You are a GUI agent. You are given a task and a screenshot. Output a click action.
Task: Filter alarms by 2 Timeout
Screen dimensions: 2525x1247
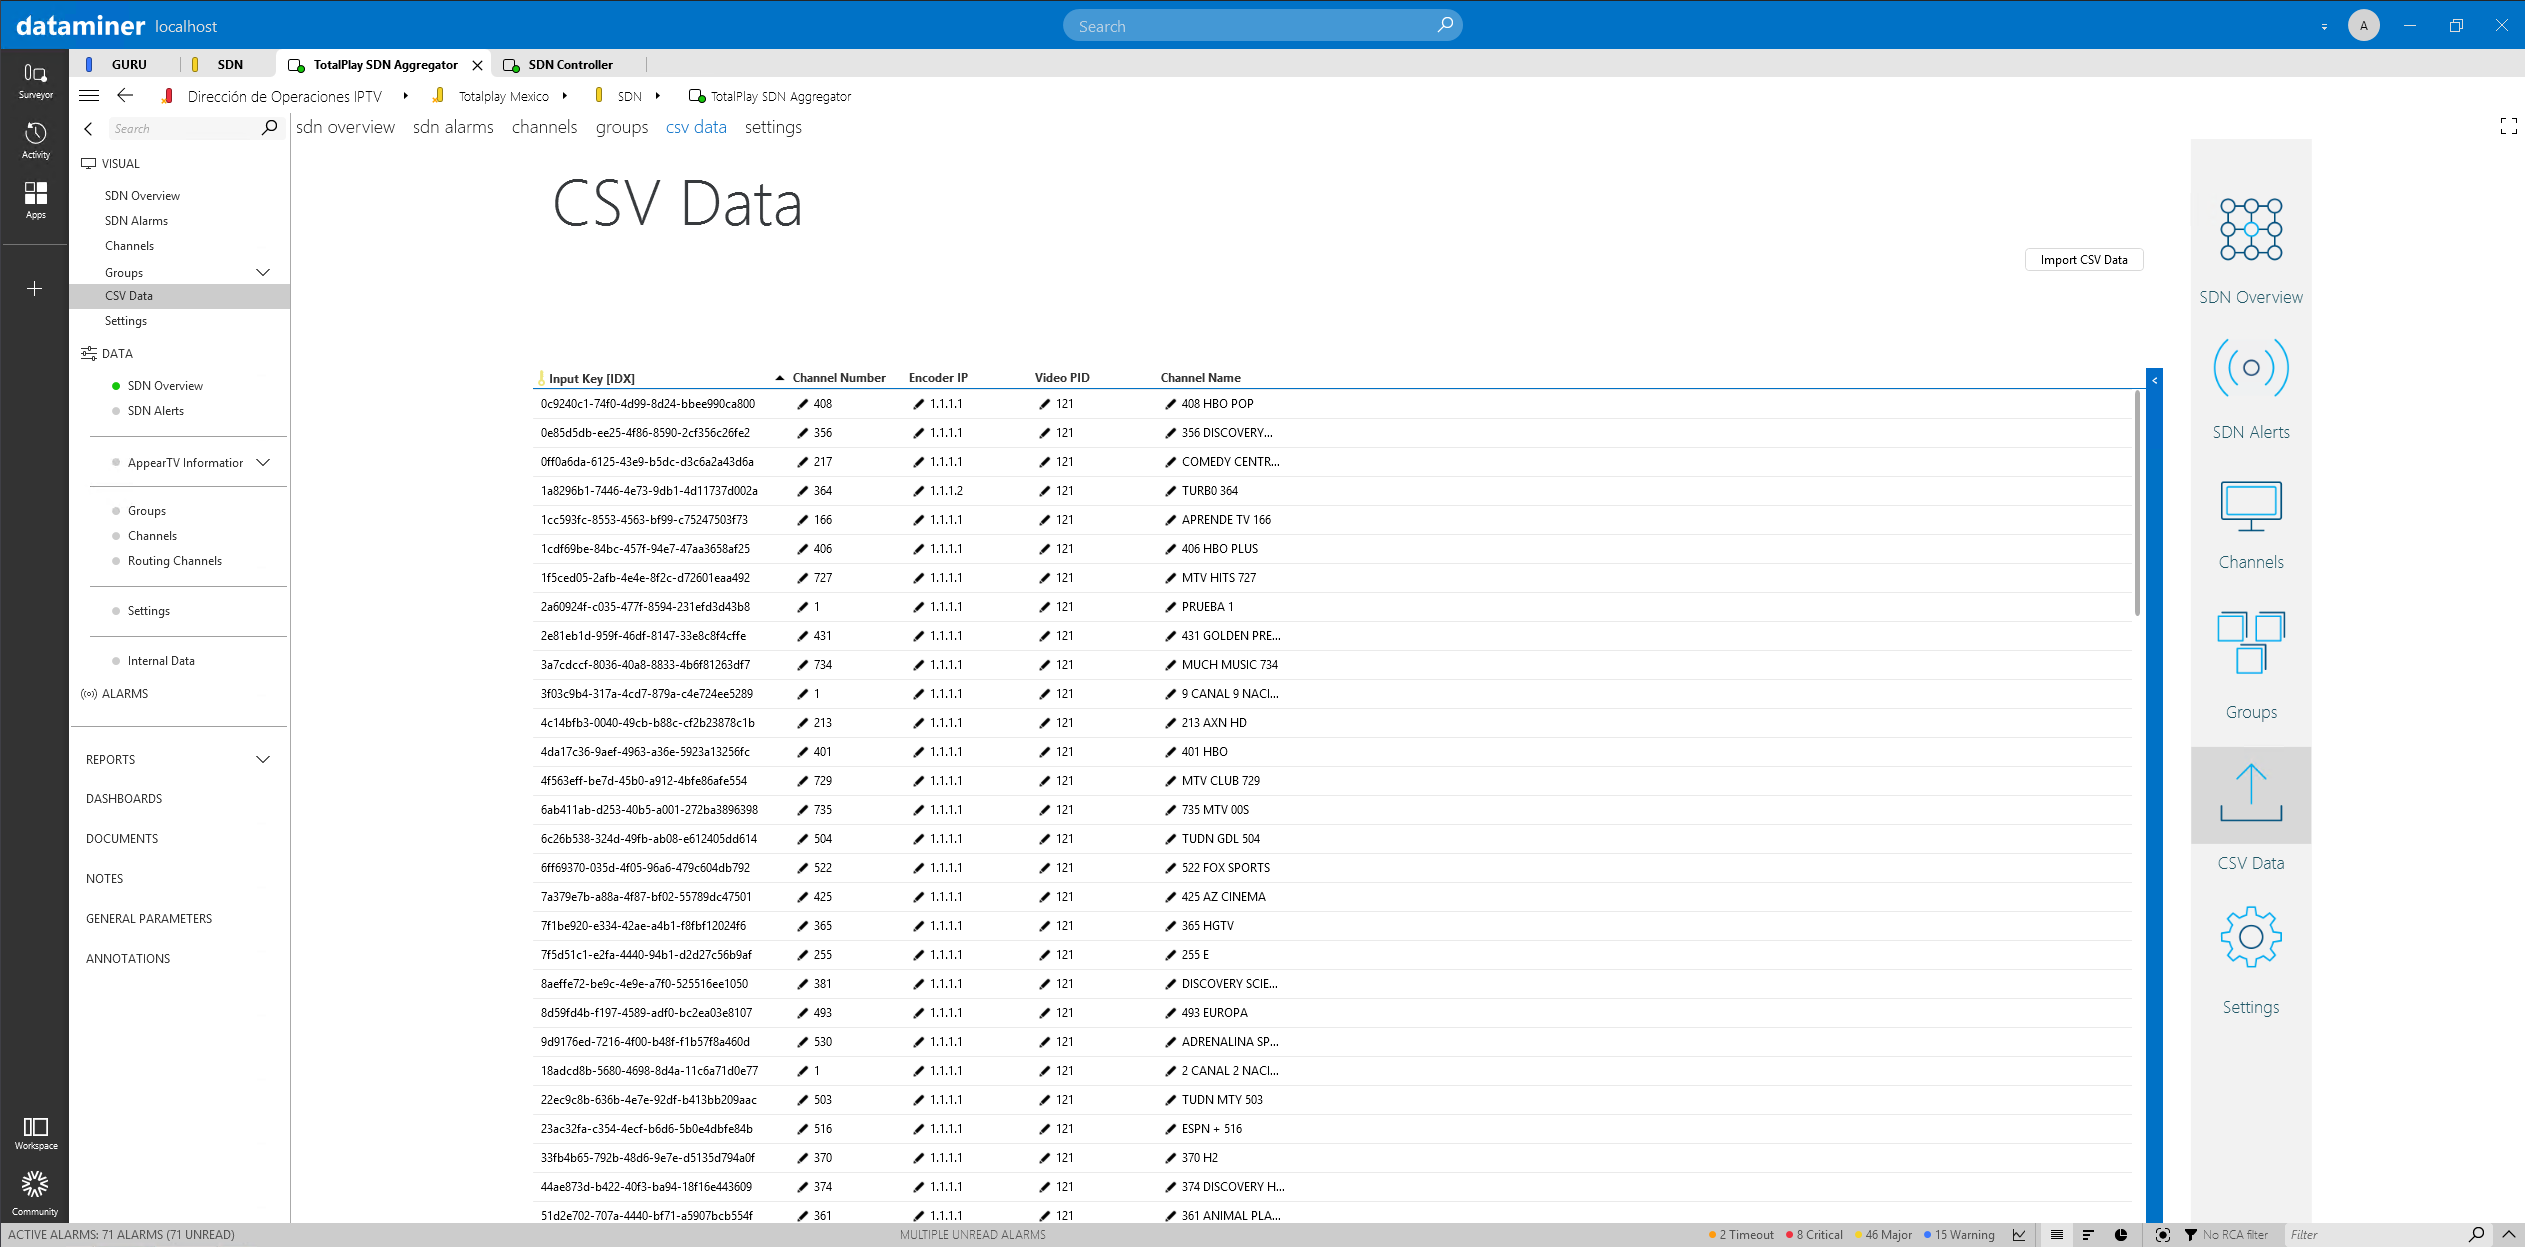click(1741, 1235)
